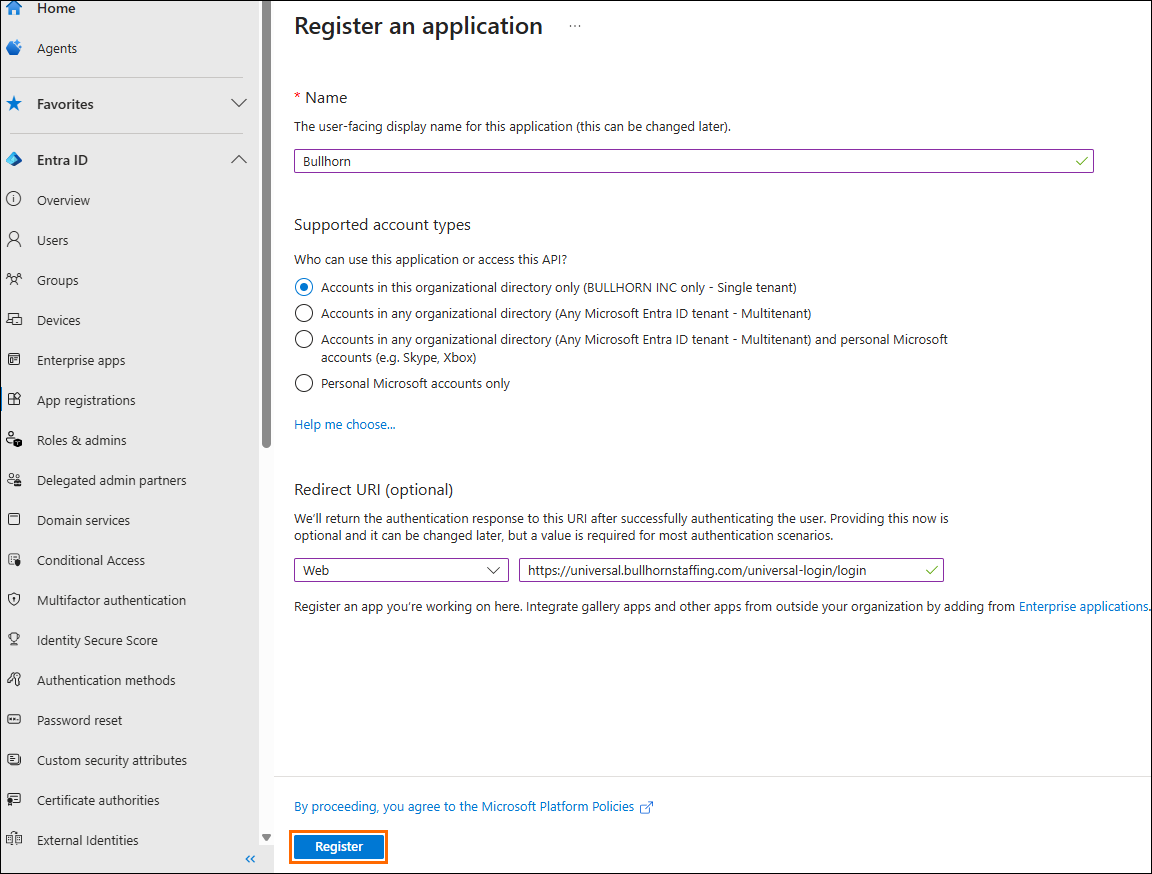This screenshot has width=1152, height=874.
Task: Go to Conditional Access in the sidebar
Action: click(x=91, y=560)
